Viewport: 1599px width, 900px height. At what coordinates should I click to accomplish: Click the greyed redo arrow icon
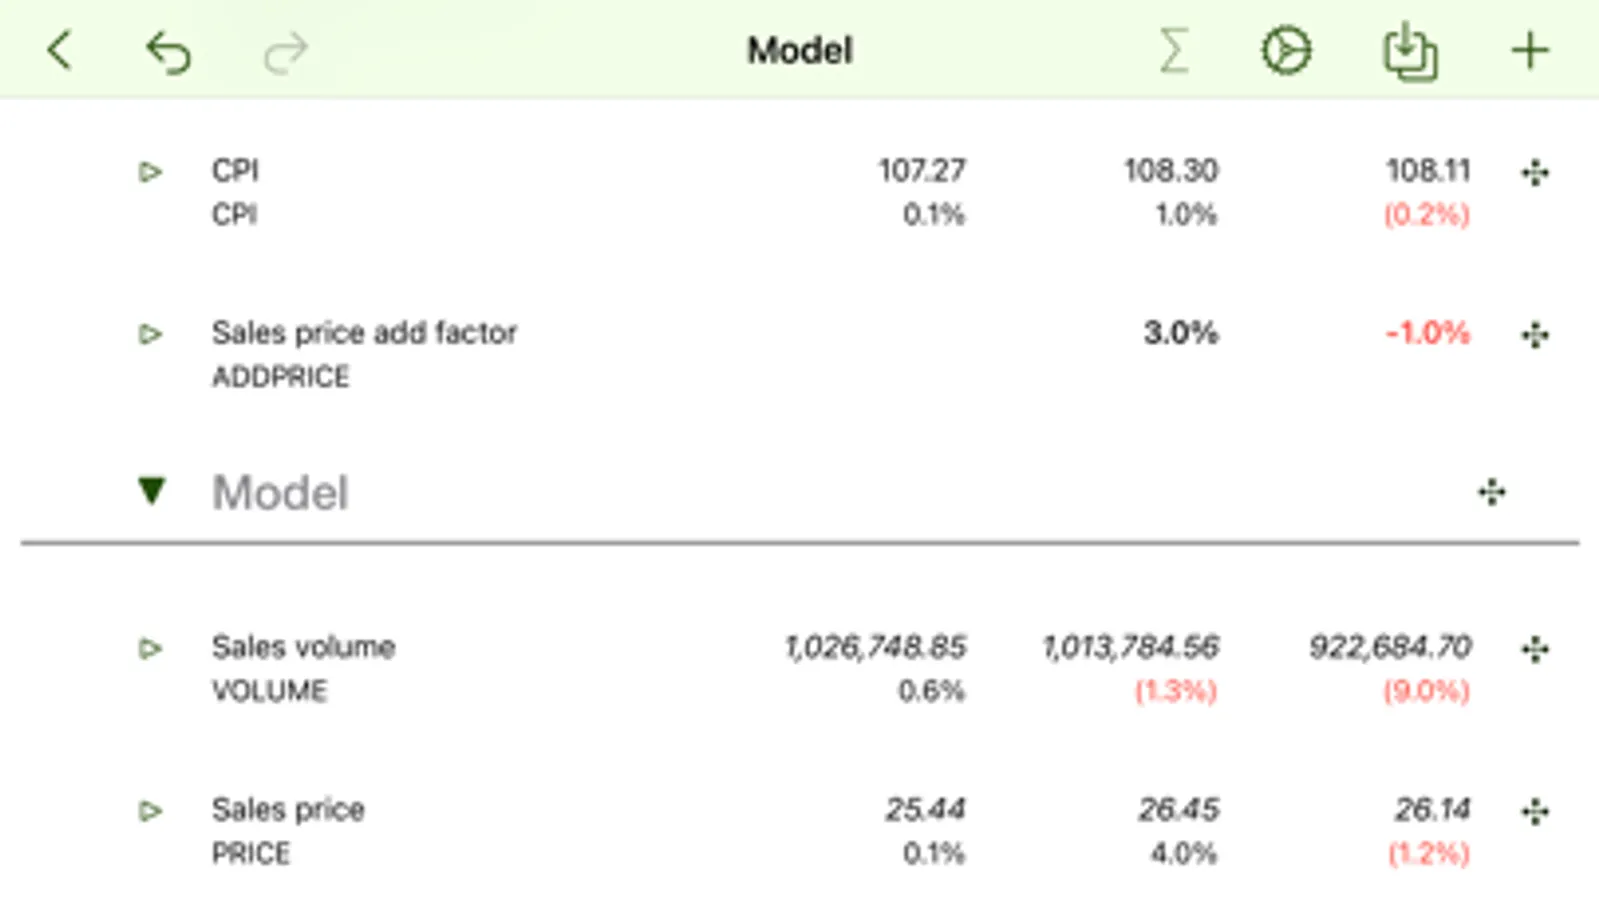coord(285,52)
